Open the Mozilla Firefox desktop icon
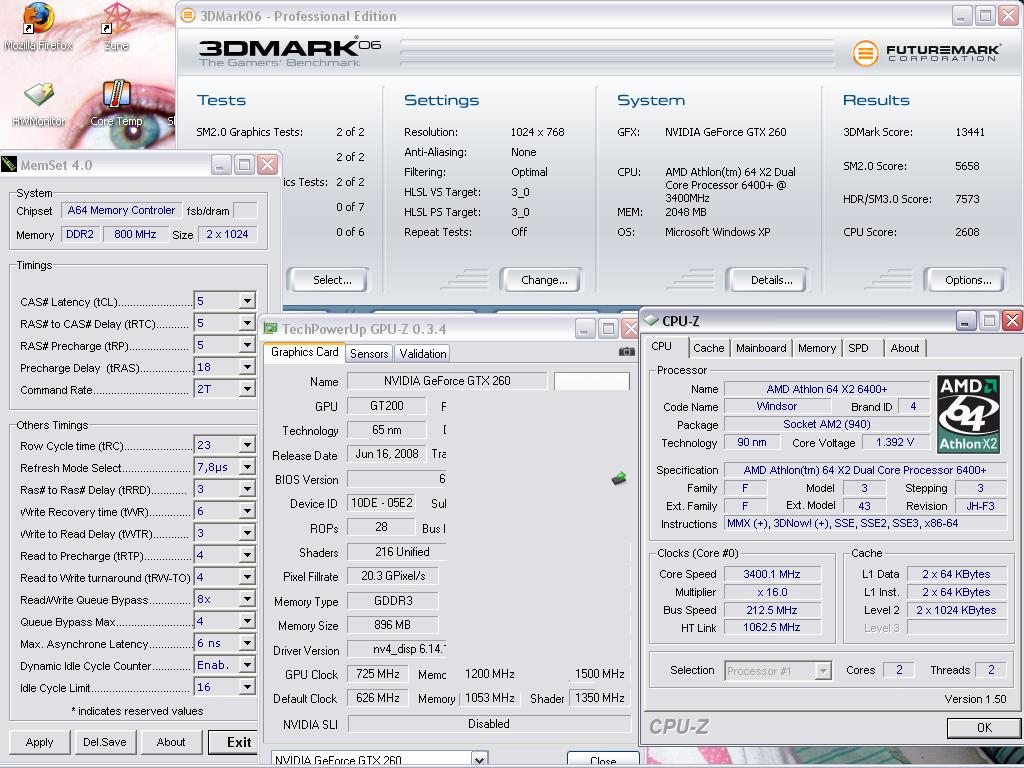 click(38, 27)
